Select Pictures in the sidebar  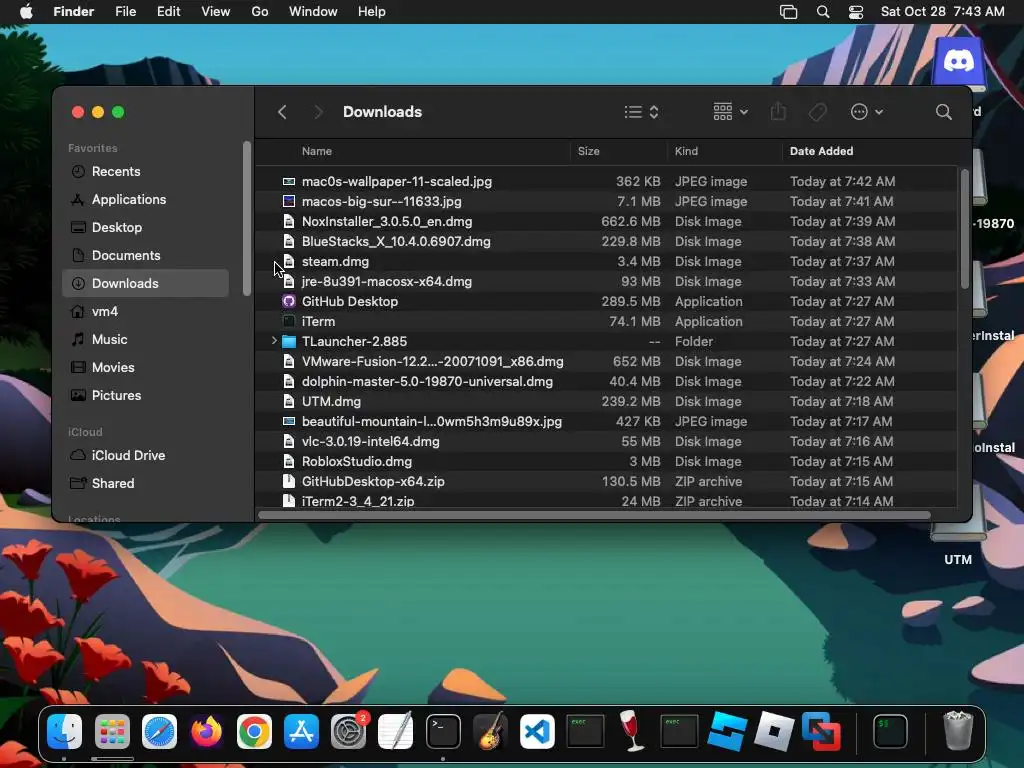(145, 395)
